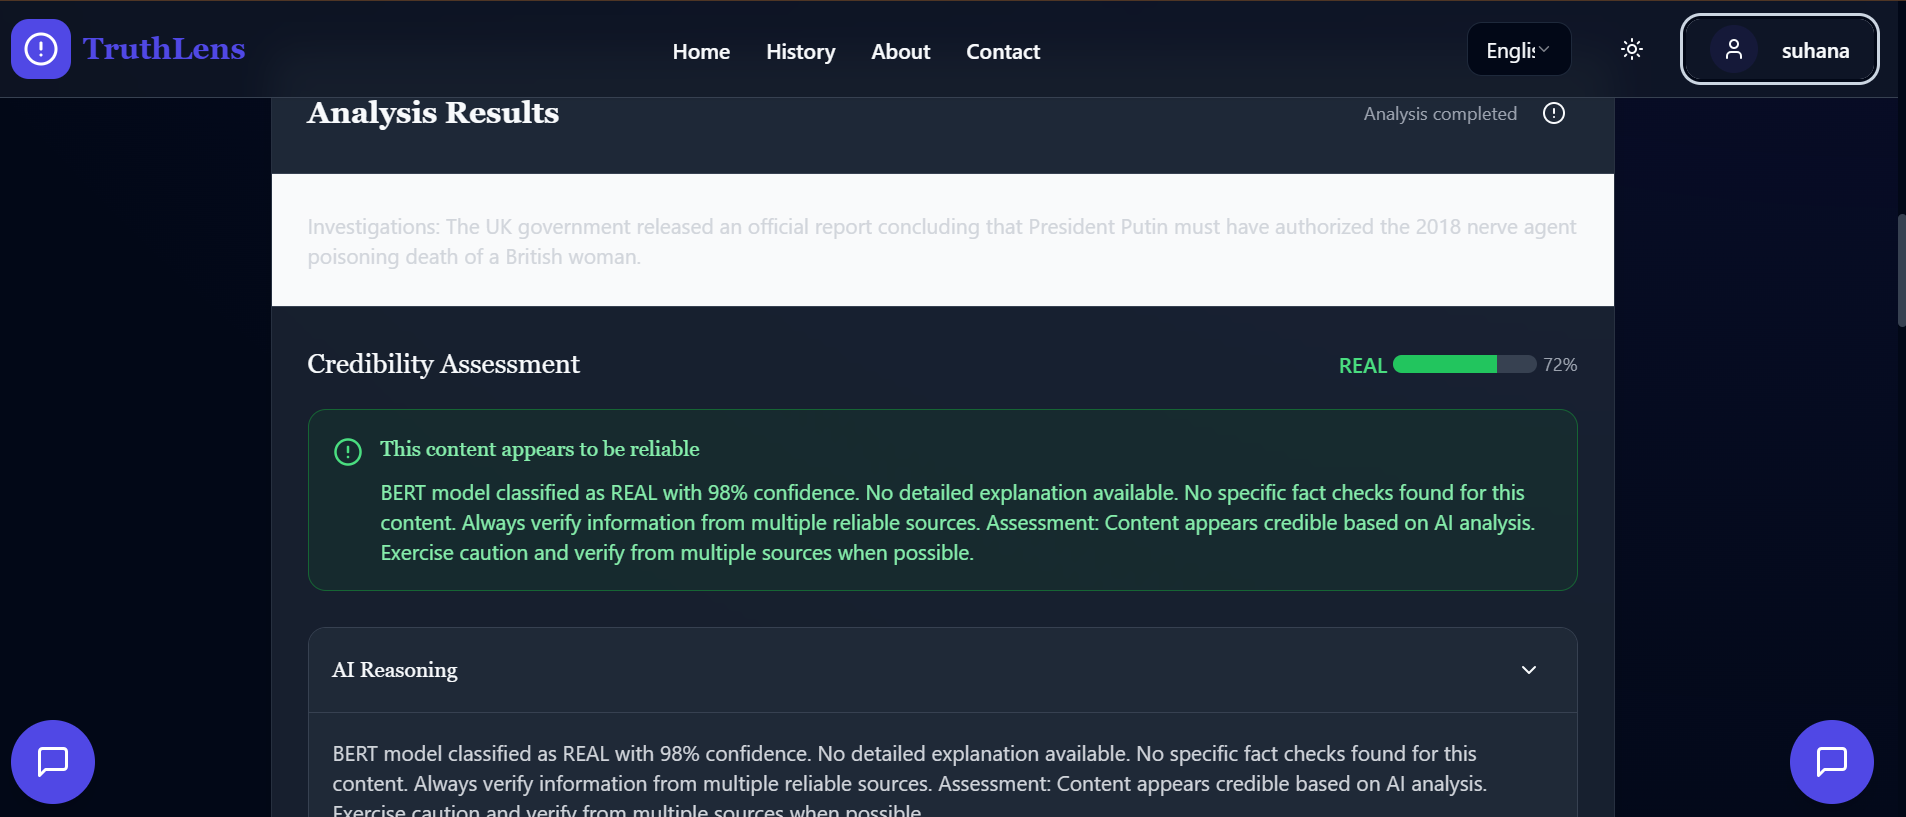Click the AI Reasoning header
The image size is (1906, 817).
click(x=395, y=670)
